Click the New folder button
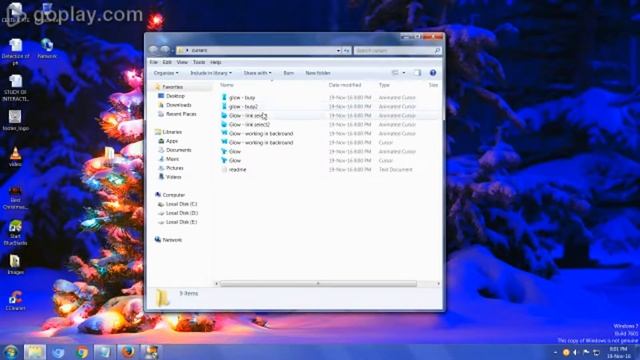This screenshot has height=360, width=640. tap(318, 73)
